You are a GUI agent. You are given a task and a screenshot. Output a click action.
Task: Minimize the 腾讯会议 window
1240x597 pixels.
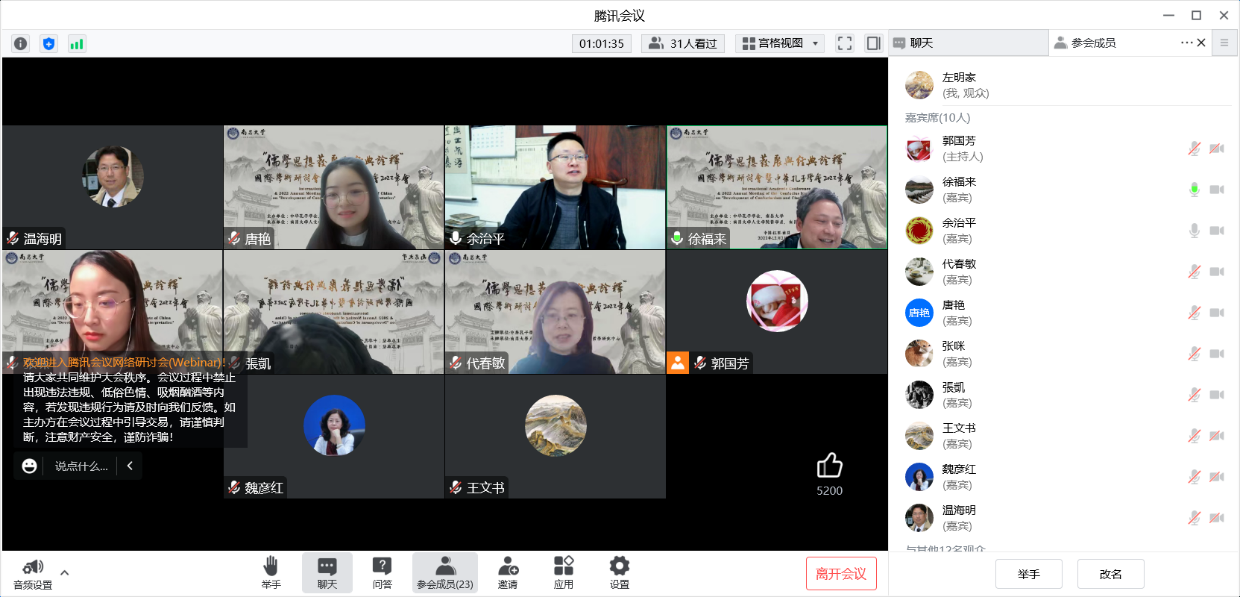click(x=1168, y=15)
